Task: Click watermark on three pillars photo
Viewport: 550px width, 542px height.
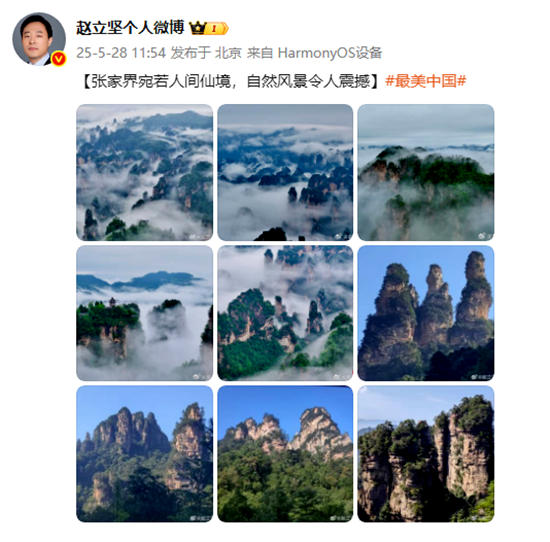Action: coord(482,377)
